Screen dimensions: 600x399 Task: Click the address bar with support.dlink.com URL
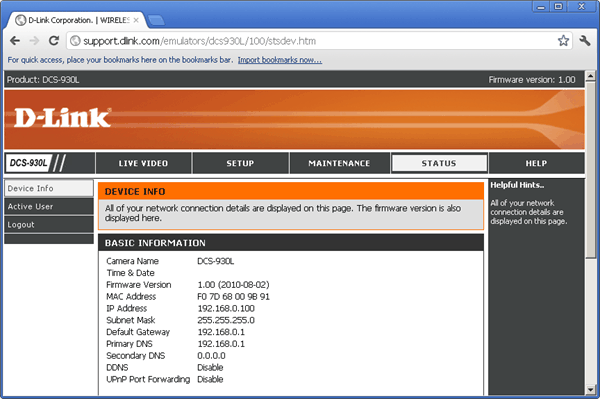(319, 41)
